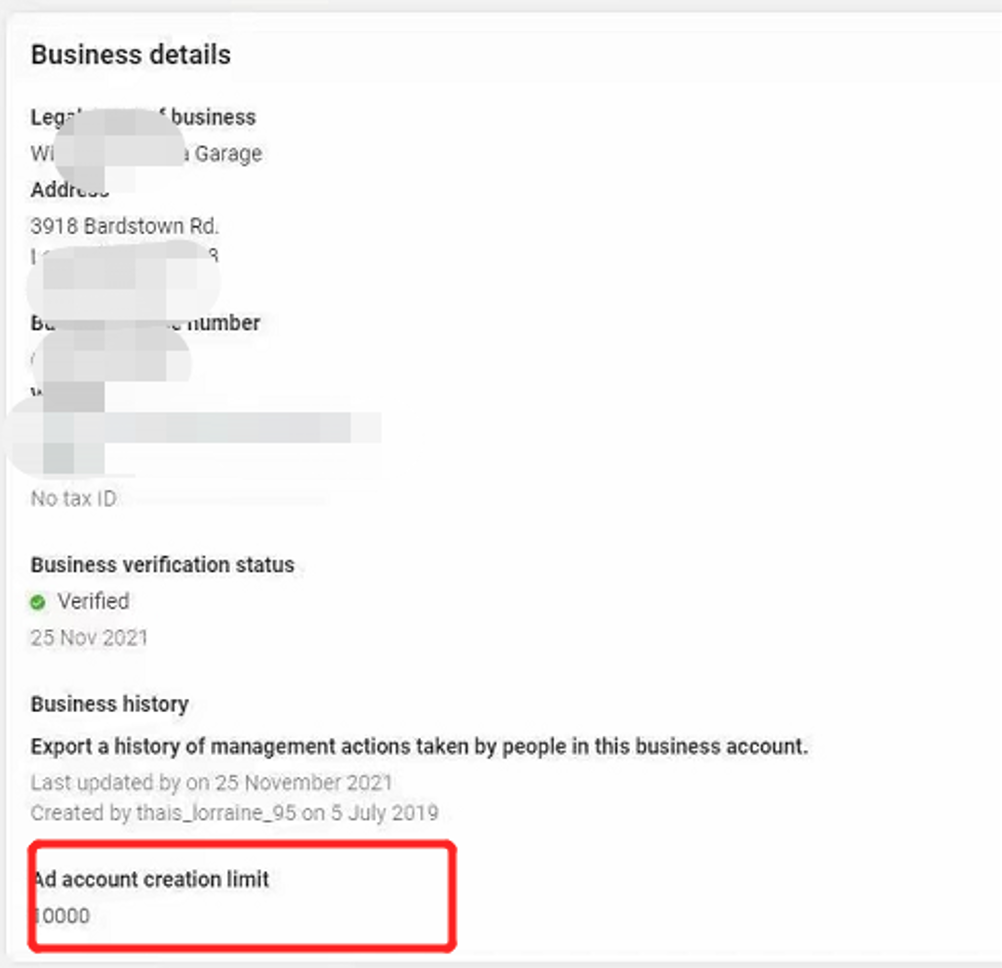Select the No tax ID text
Image resolution: width=1002 pixels, height=968 pixels.
73,498
